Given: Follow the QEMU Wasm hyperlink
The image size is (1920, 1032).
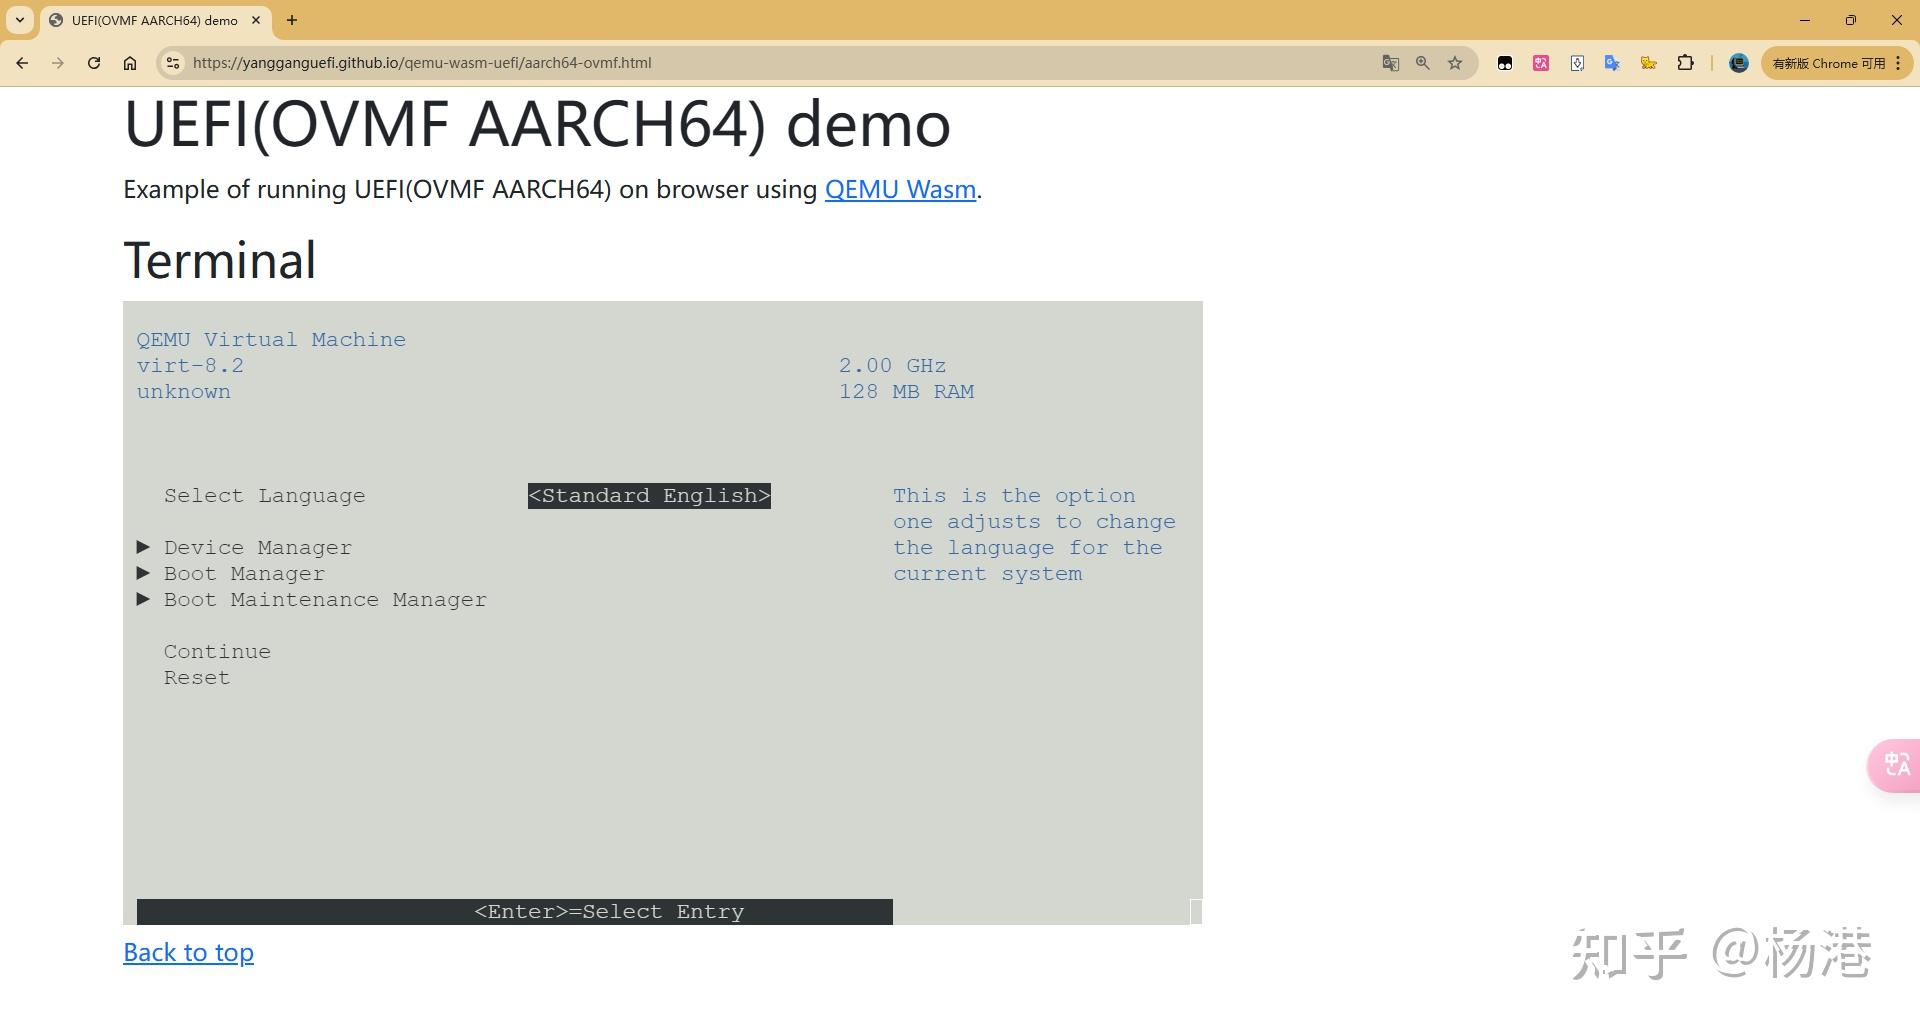Looking at the screenshot, I should [899, 189].
